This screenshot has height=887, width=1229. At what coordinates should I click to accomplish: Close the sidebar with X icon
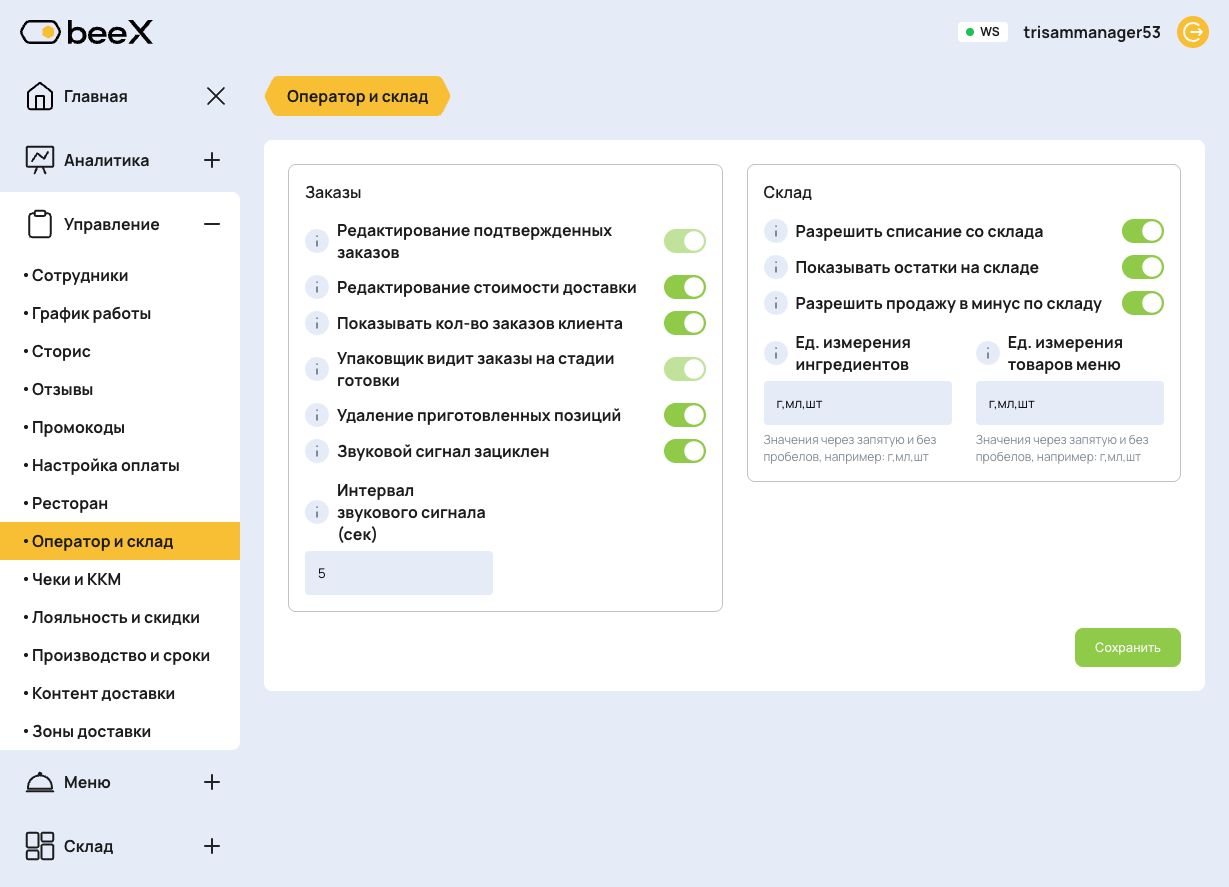(216, 96)
